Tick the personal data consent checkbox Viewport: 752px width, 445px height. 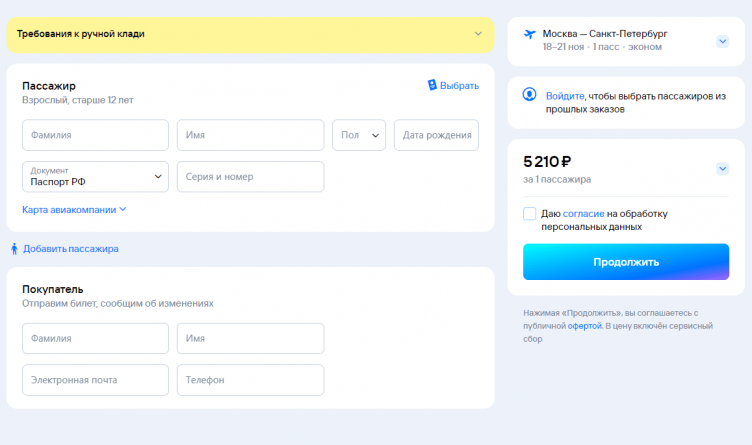tap(529, 214)
